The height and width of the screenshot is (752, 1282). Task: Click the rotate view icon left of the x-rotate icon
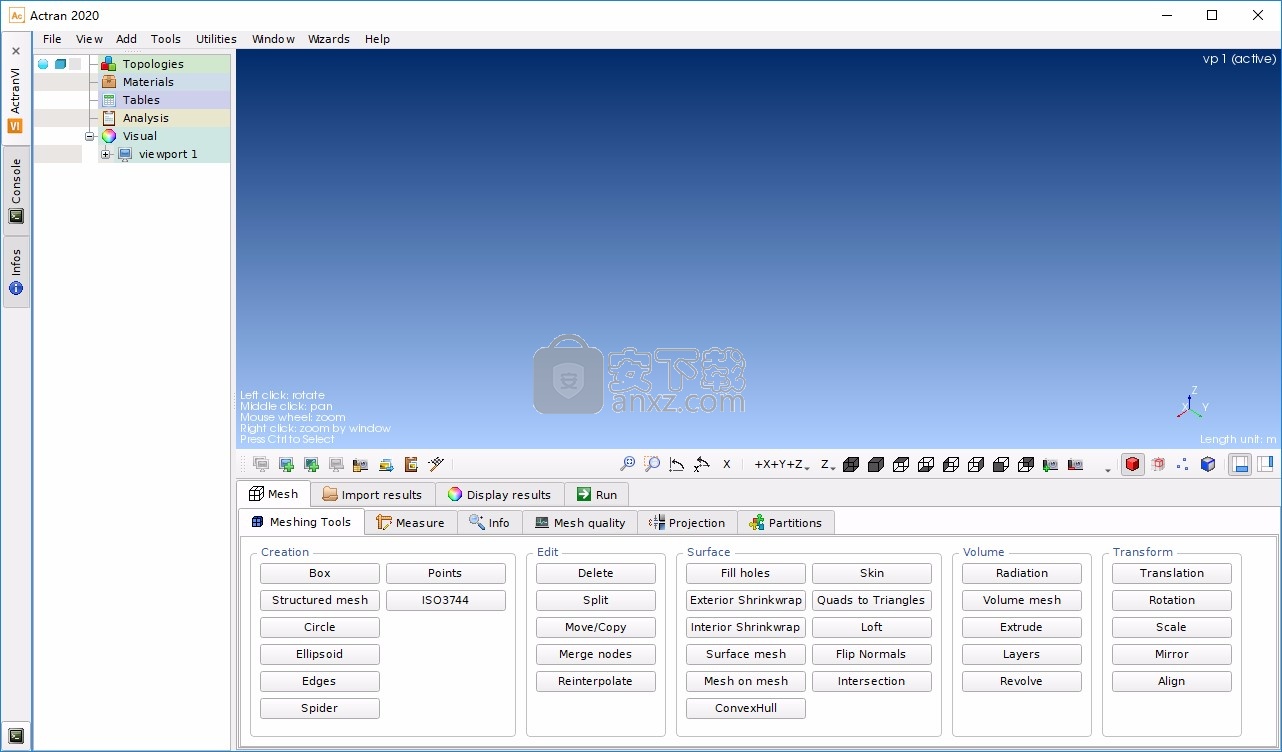677,464
